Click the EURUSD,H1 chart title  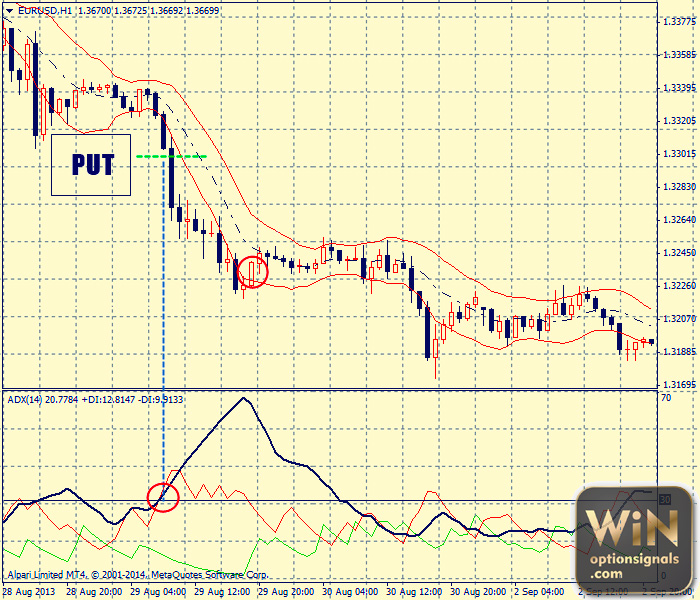[45, 10]
